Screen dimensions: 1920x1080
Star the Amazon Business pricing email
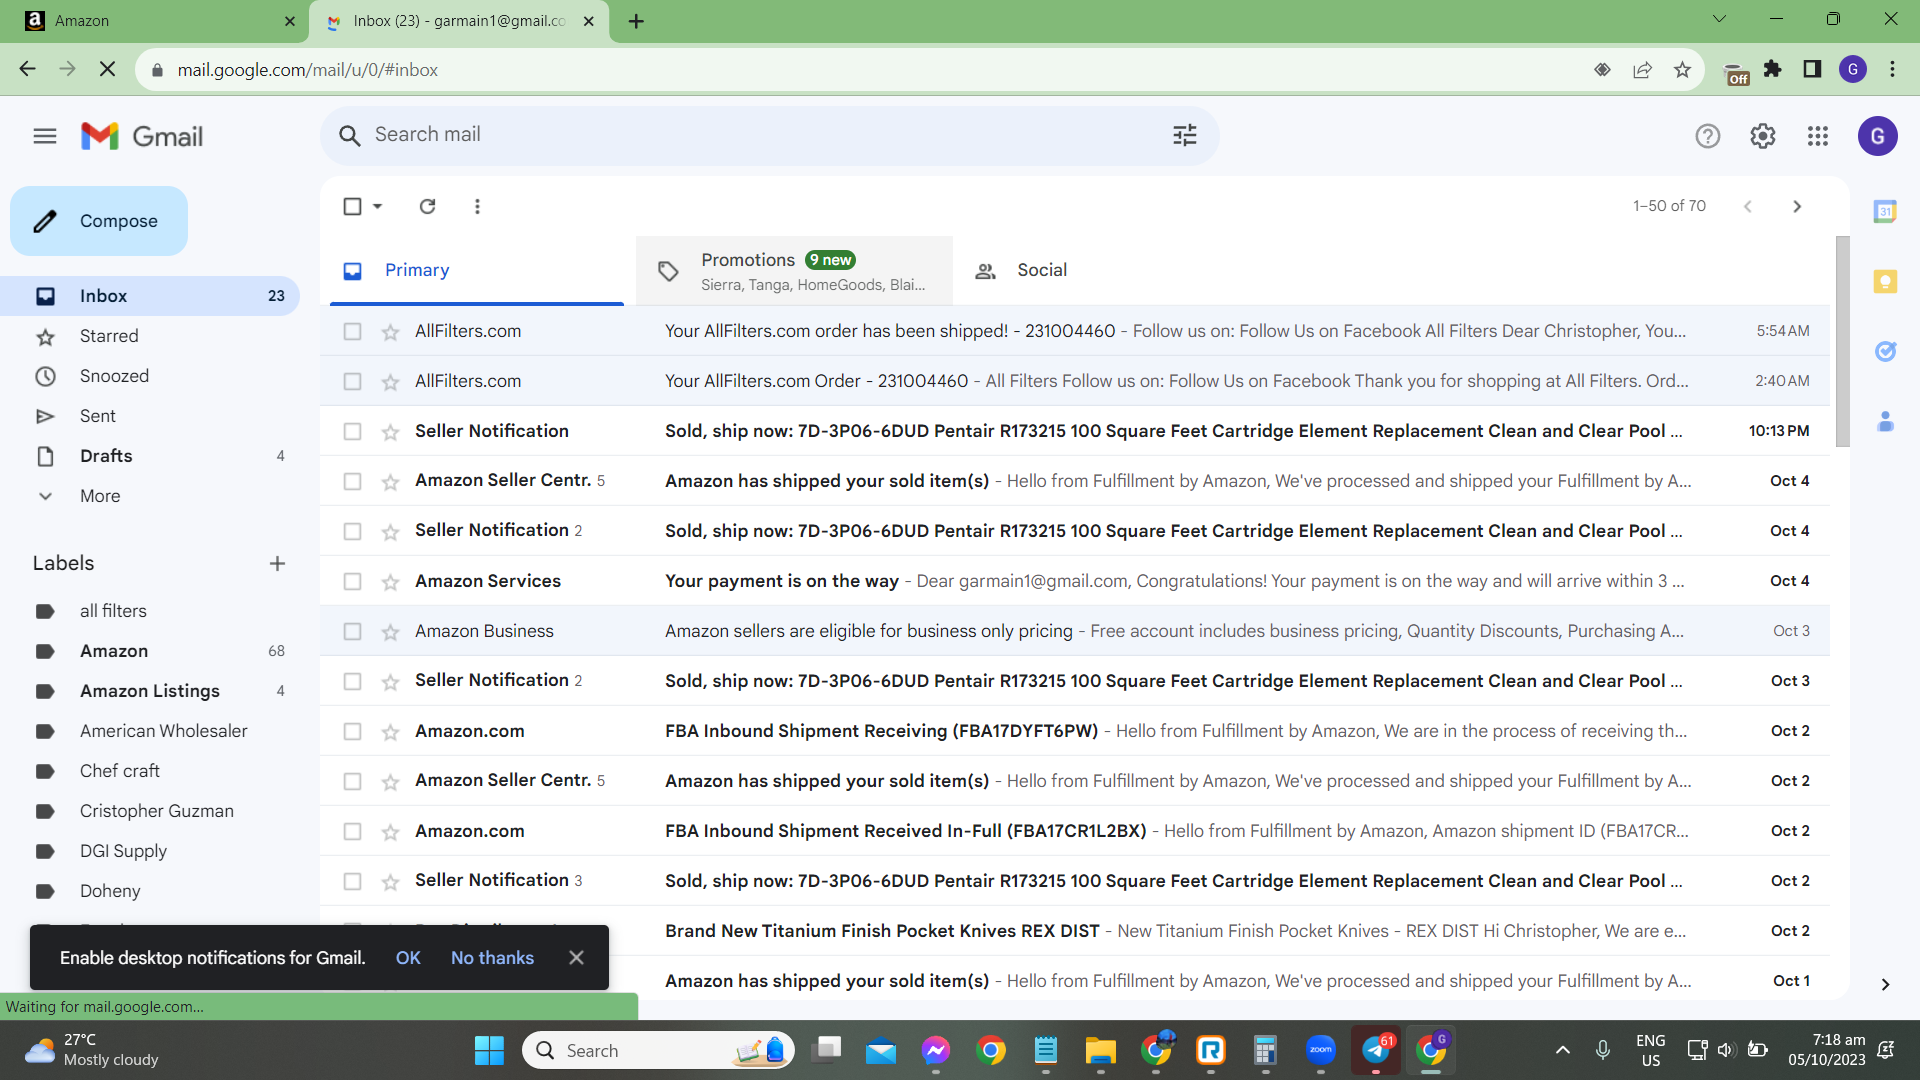click(x=390, y=631)
